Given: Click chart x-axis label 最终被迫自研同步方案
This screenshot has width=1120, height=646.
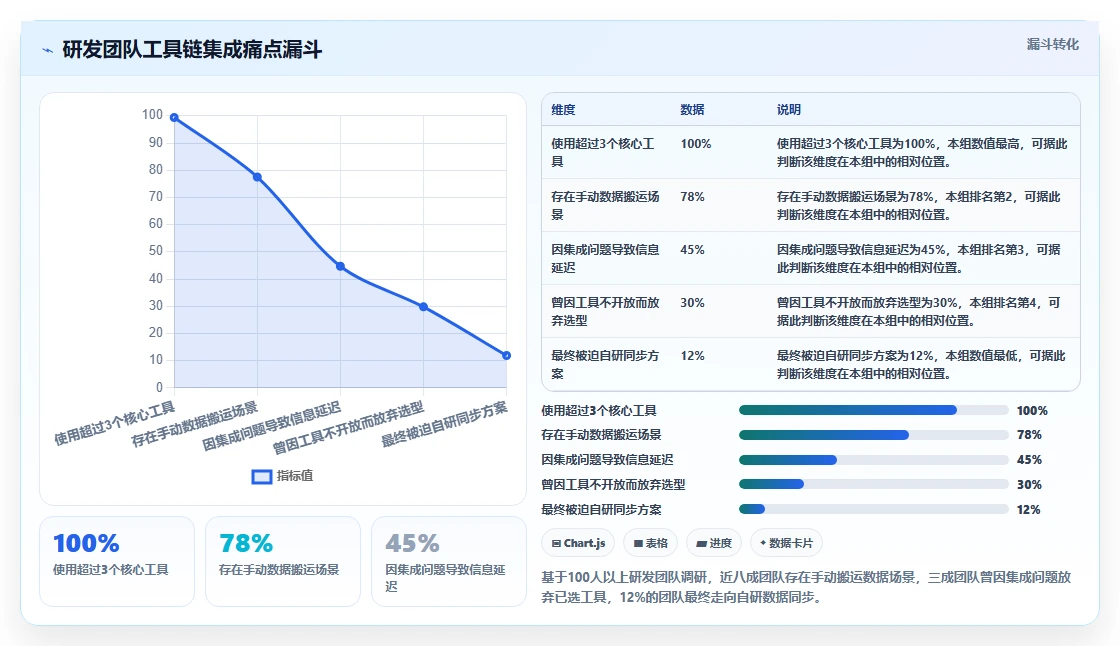Looking at the screenshot, I should coord(444,424).
